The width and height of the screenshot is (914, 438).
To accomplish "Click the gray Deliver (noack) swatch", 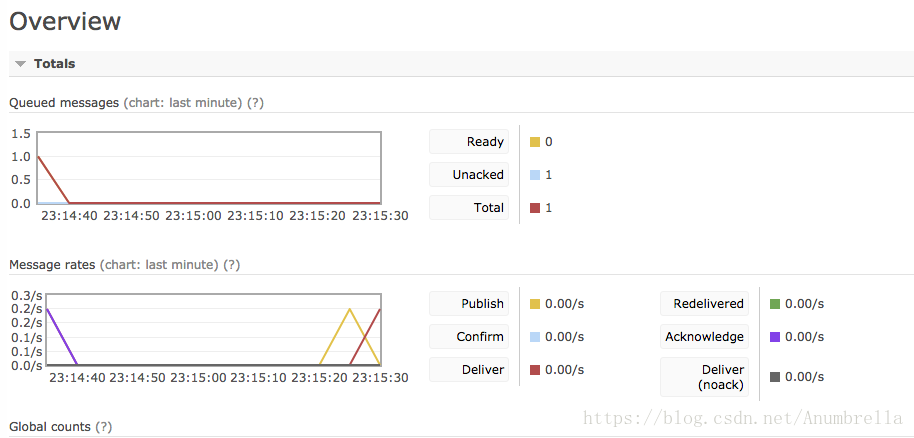I will 775,377.
